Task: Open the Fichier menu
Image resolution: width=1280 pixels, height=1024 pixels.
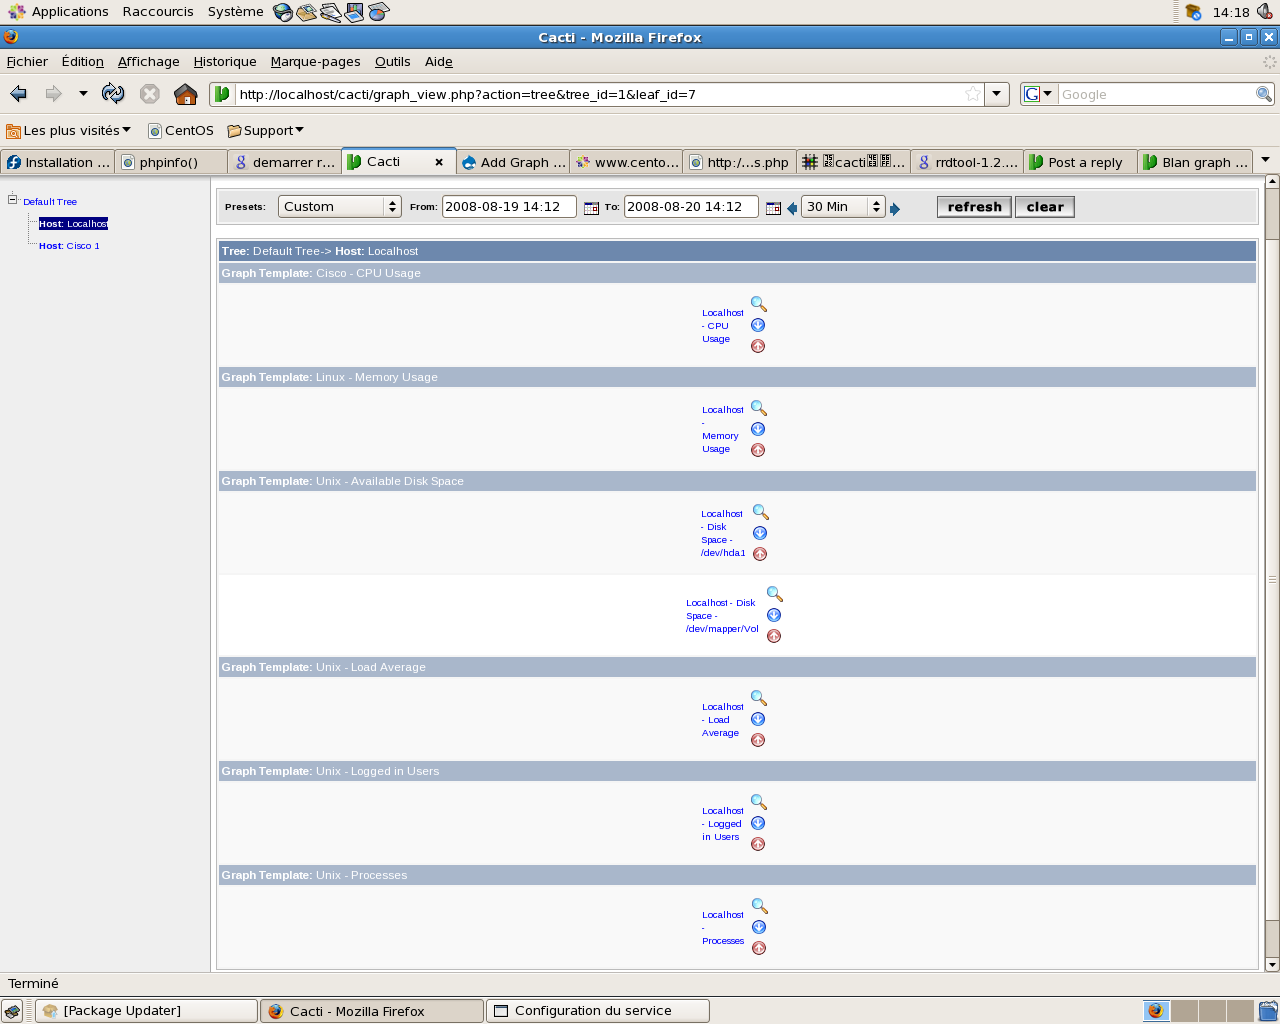Action: [x=27, y=61]
